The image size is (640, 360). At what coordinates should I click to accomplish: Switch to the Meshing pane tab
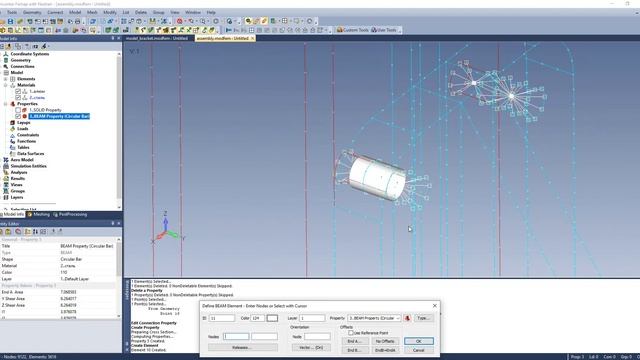(x=39, y=214)
